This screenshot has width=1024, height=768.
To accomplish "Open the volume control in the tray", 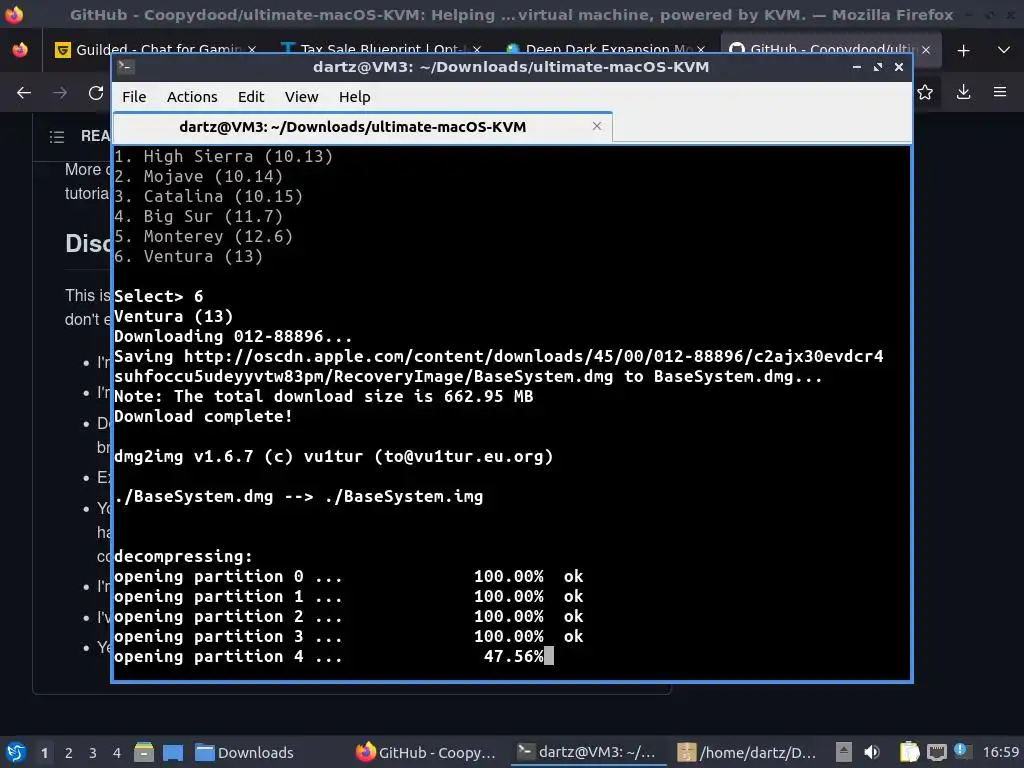I will click(x=872, y=752).
